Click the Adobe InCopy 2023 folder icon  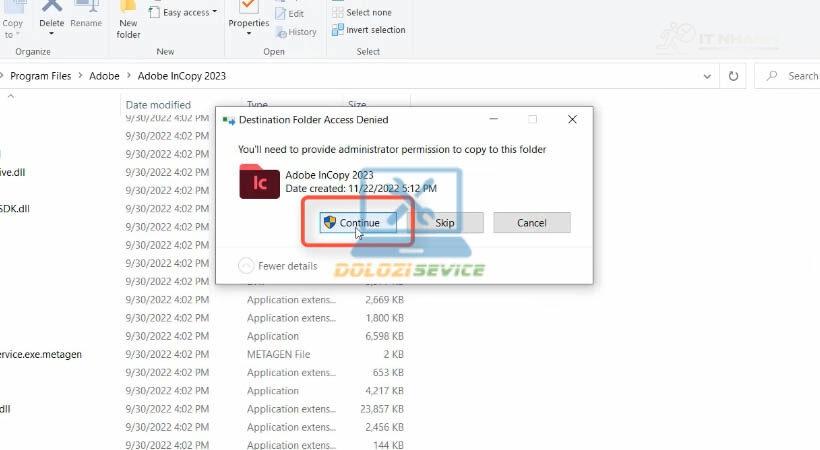[x=259, y=182]
